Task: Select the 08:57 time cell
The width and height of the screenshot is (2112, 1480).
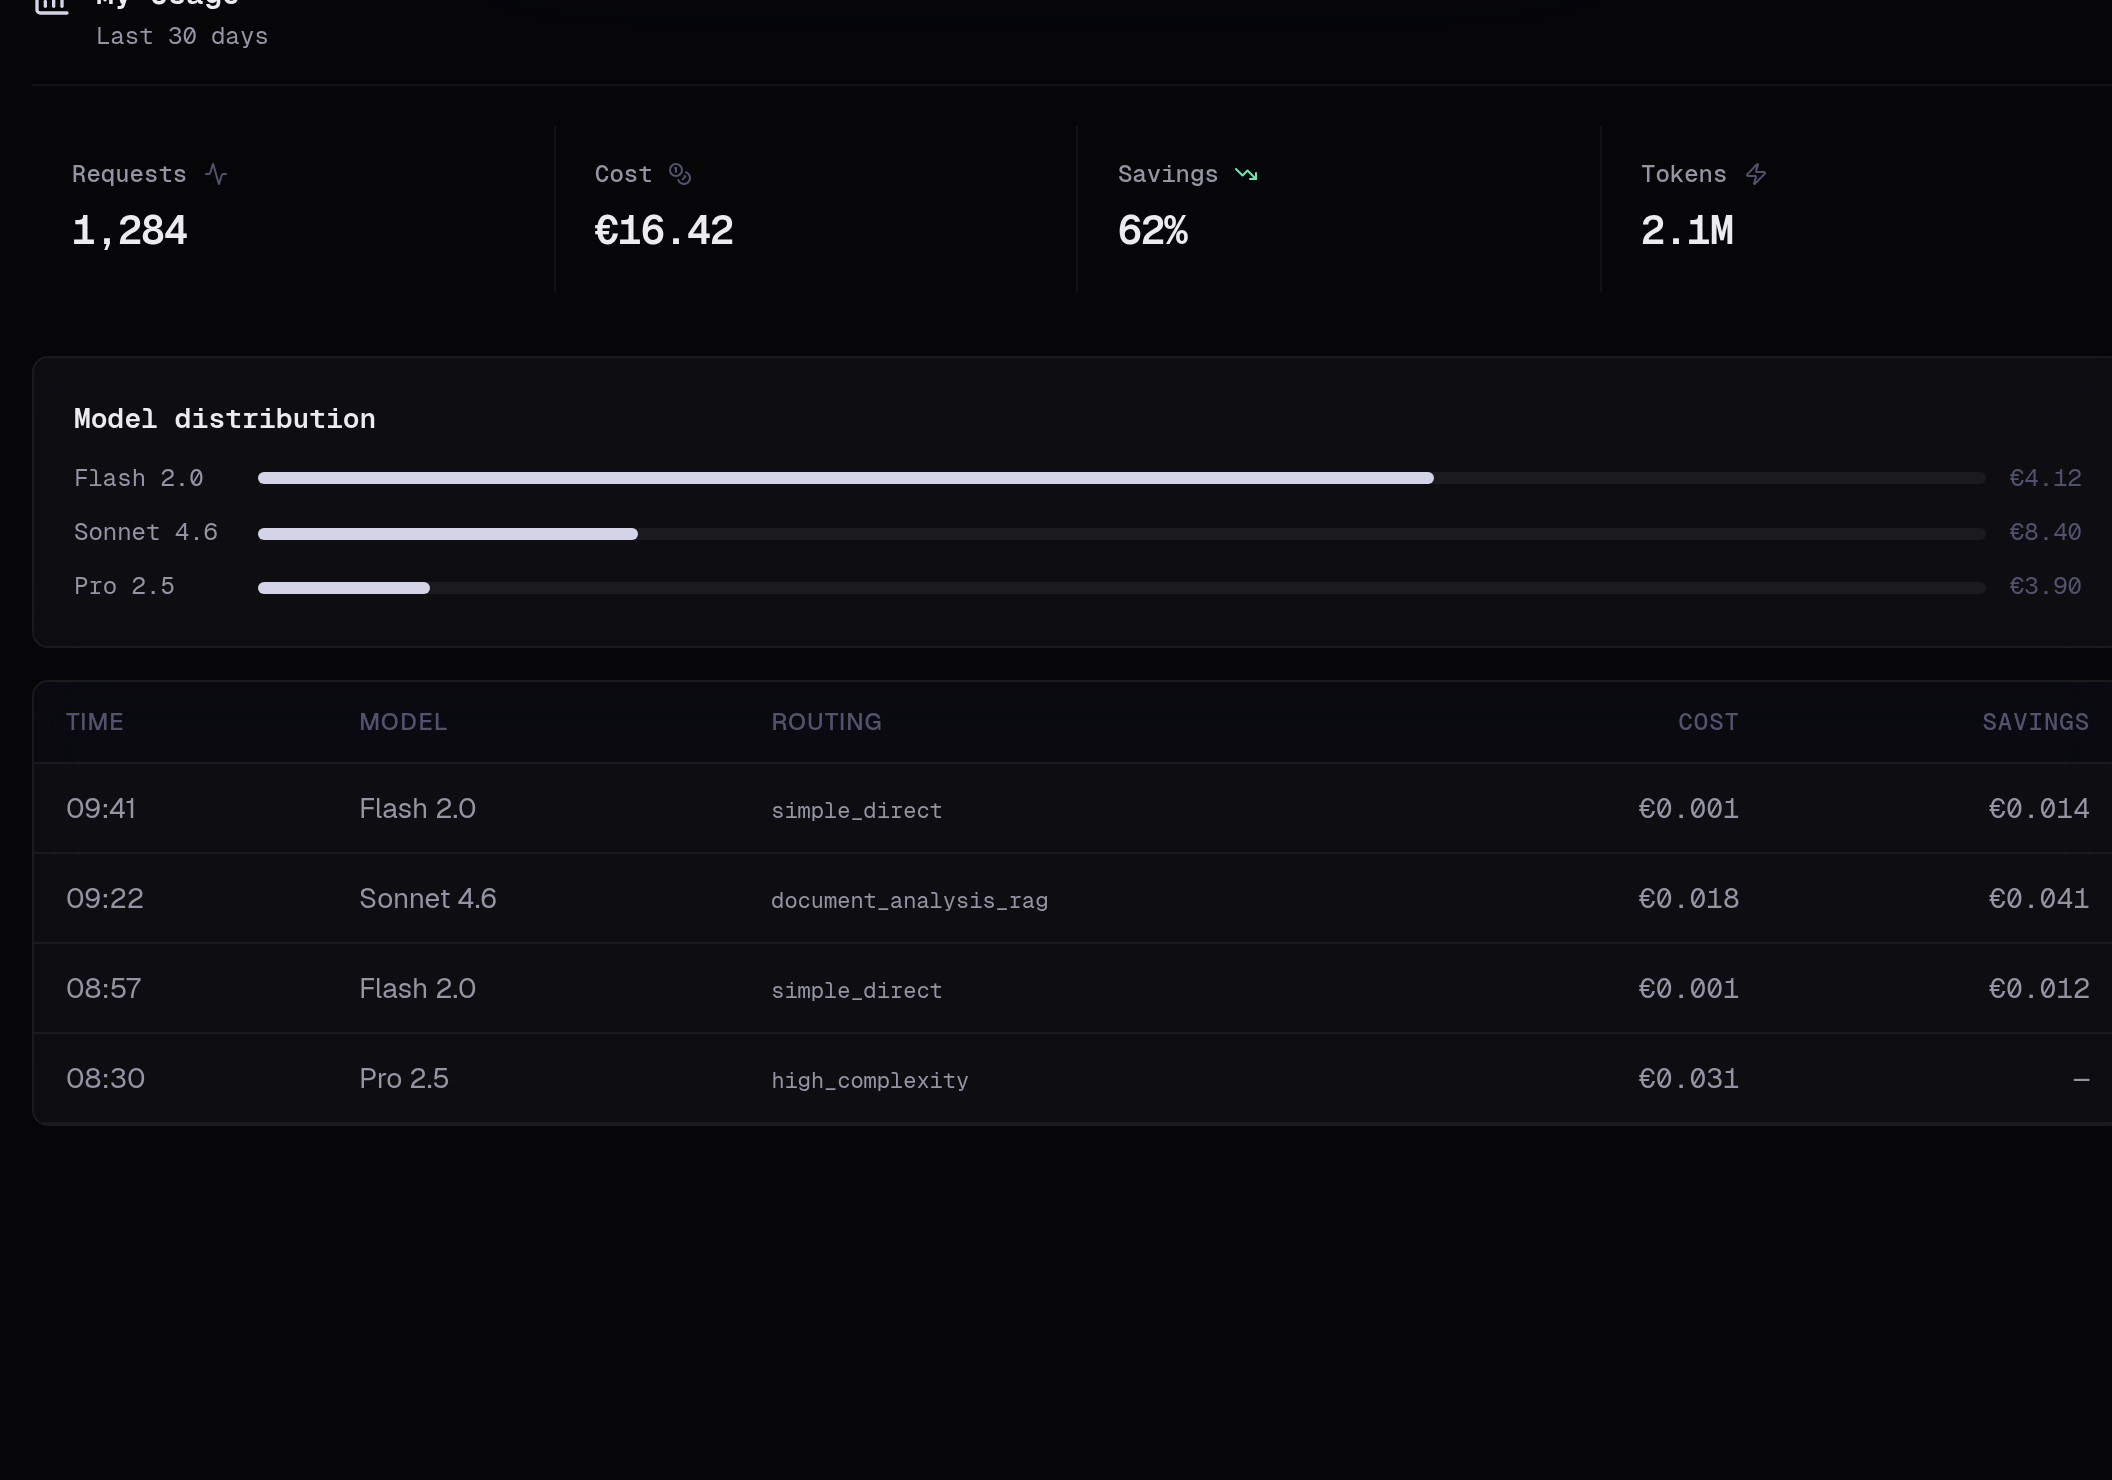Action: (104, 988)
